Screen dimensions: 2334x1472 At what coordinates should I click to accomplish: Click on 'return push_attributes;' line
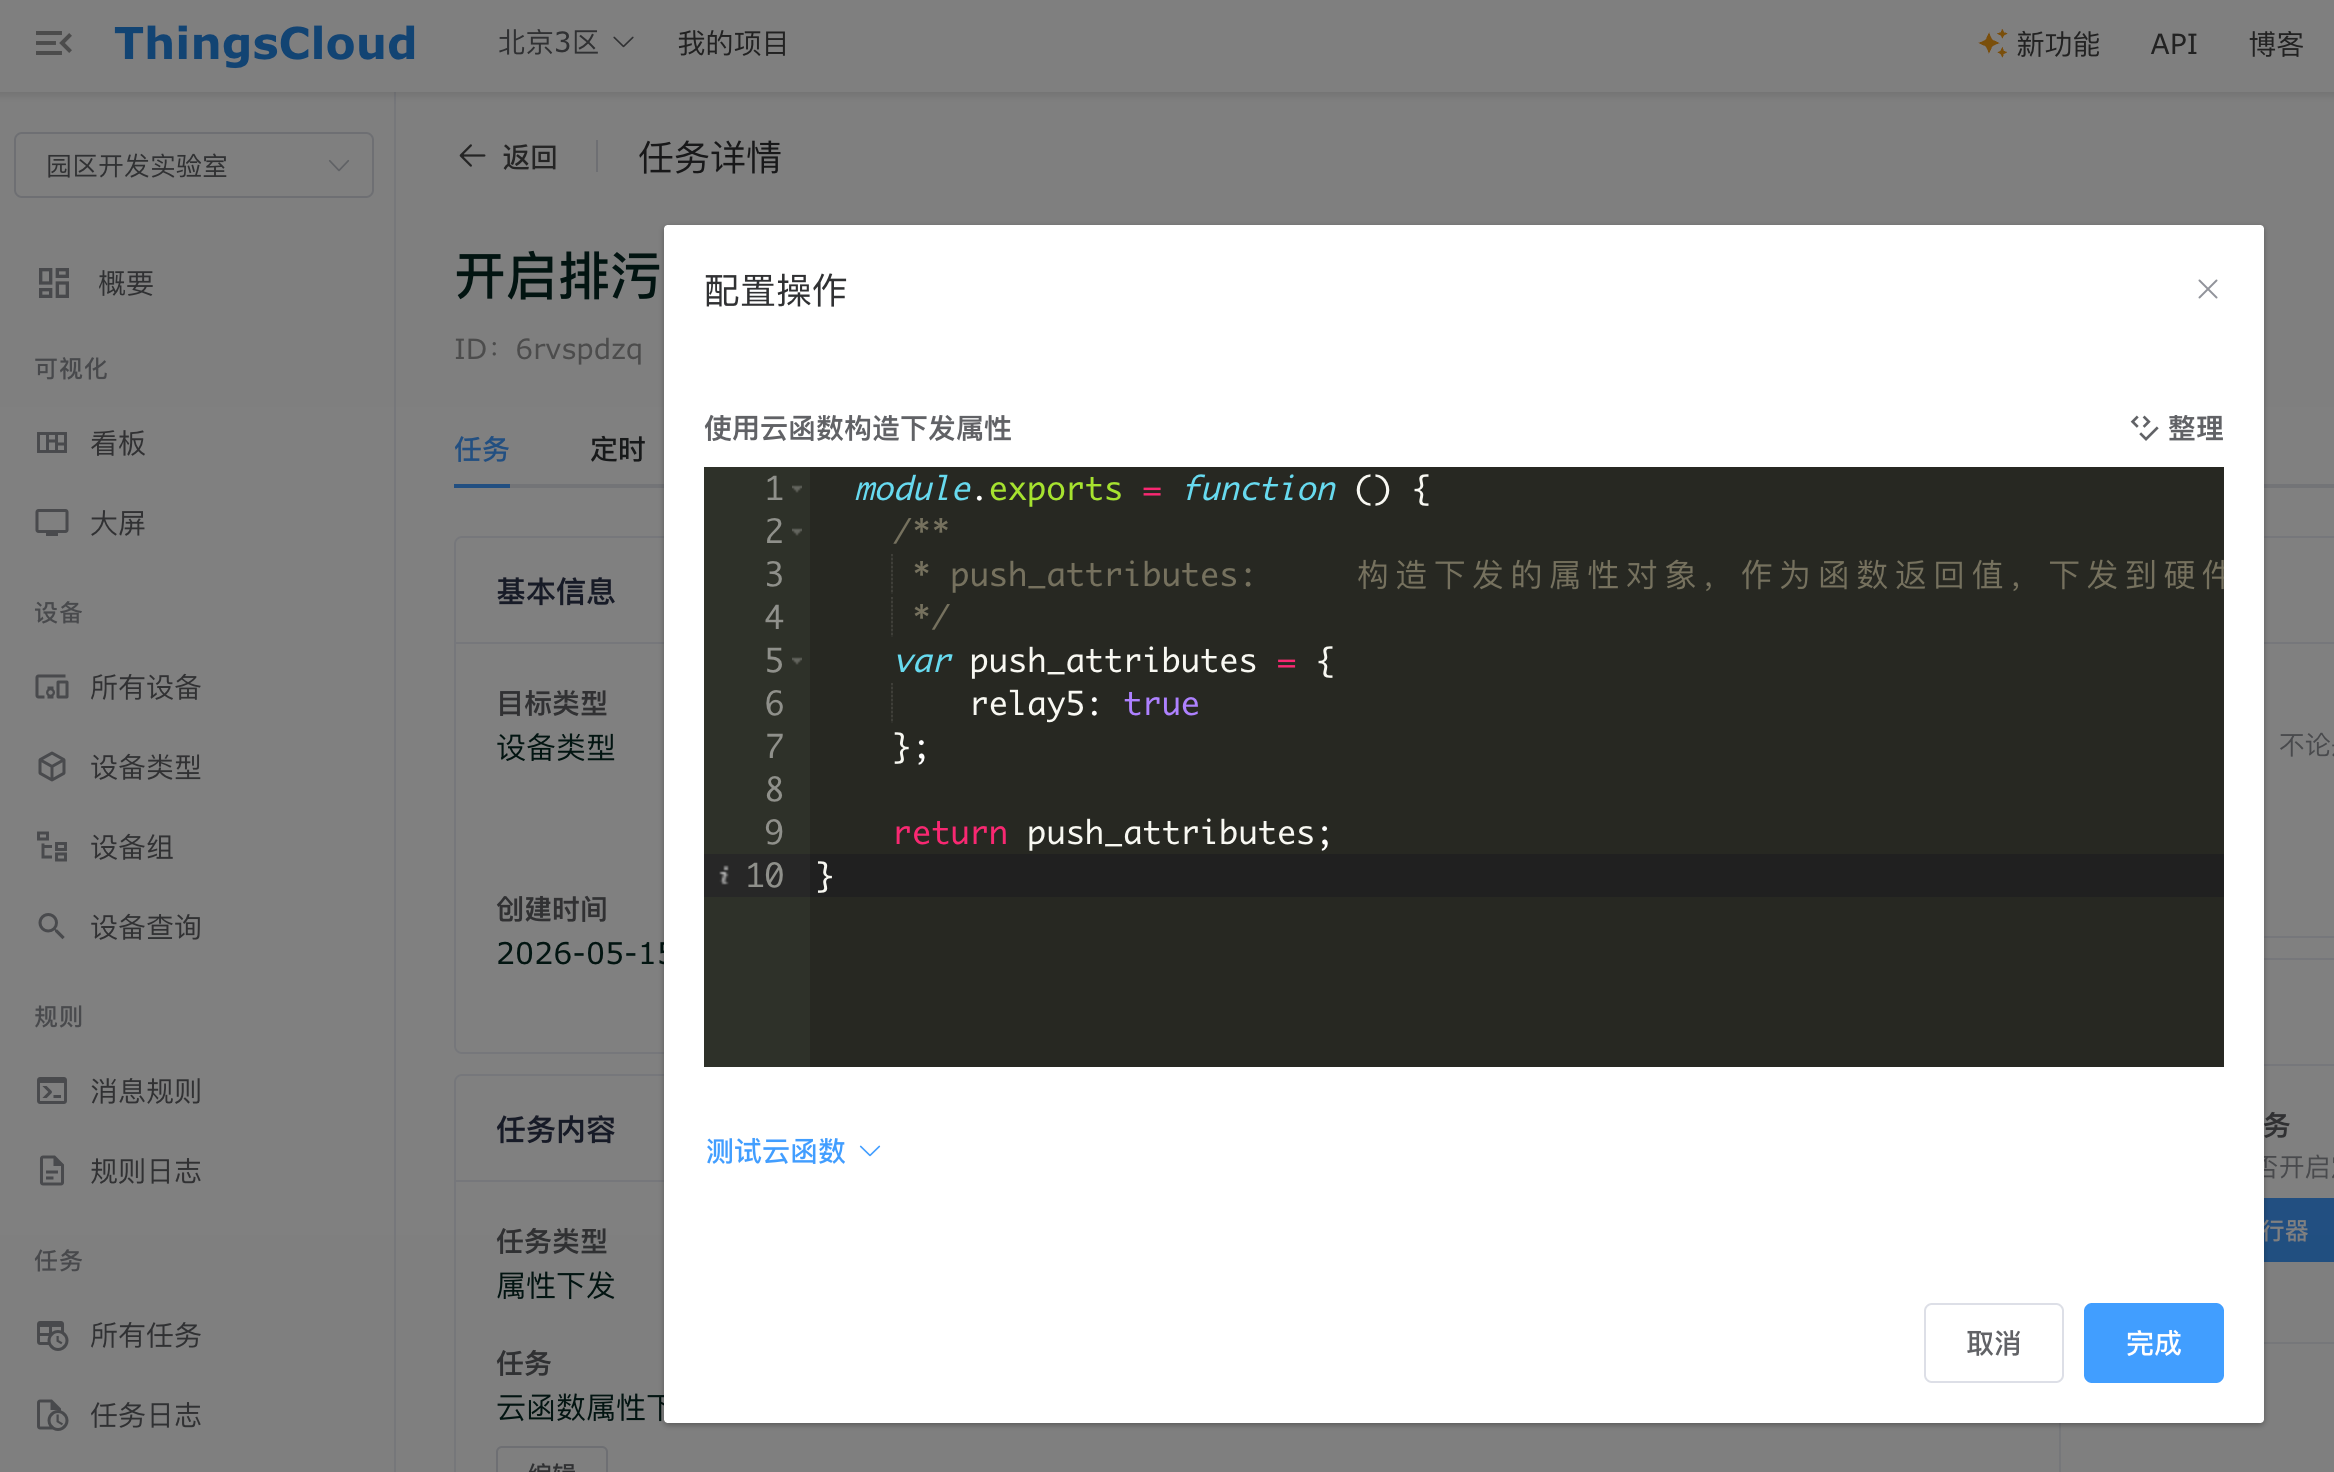point(1112,833)
